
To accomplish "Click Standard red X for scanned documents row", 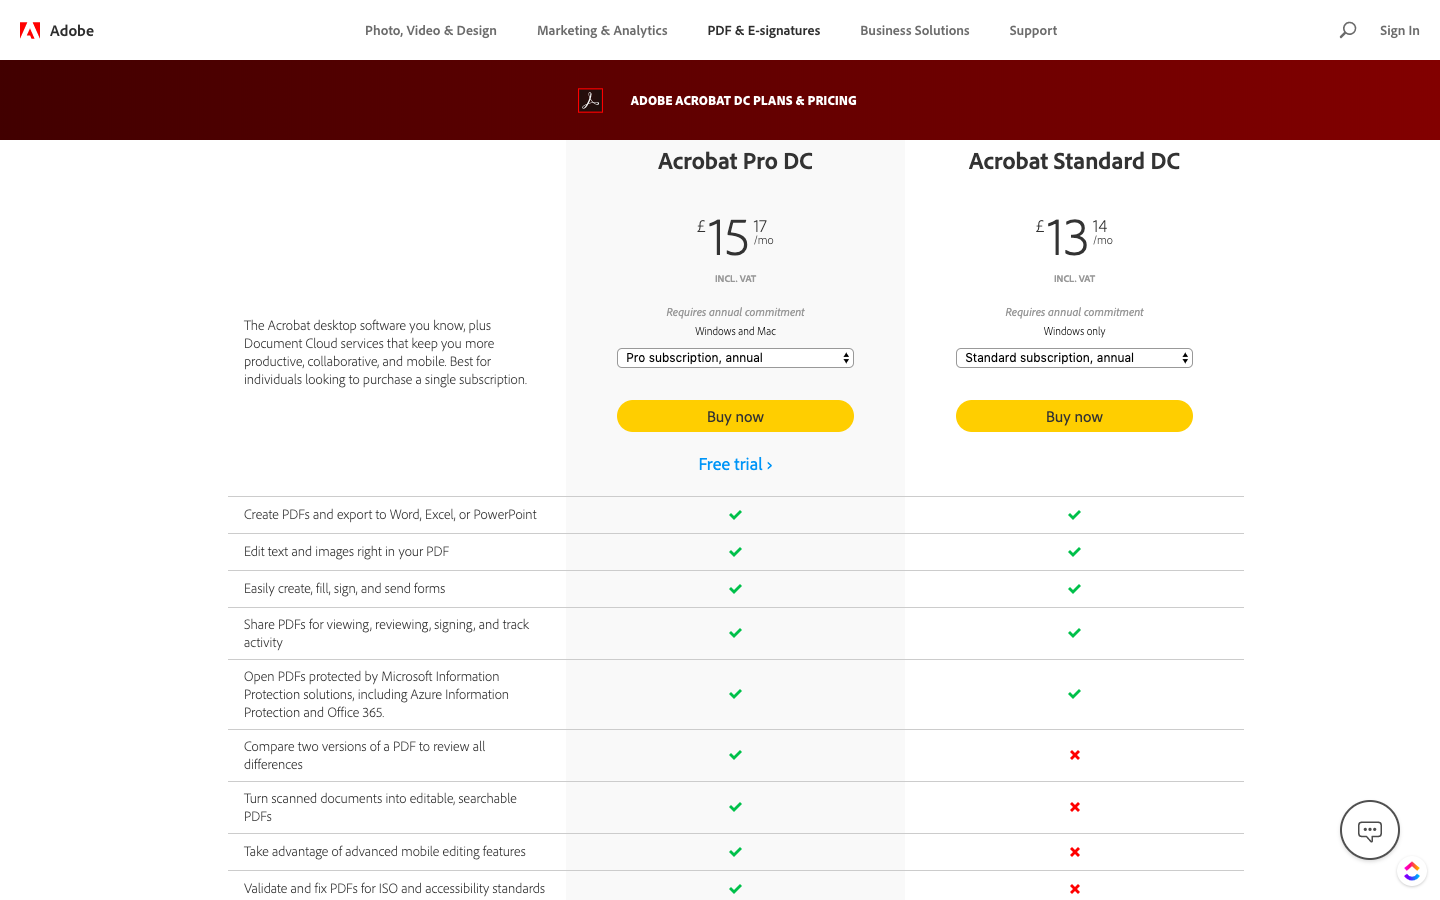I will point(1074,807).
